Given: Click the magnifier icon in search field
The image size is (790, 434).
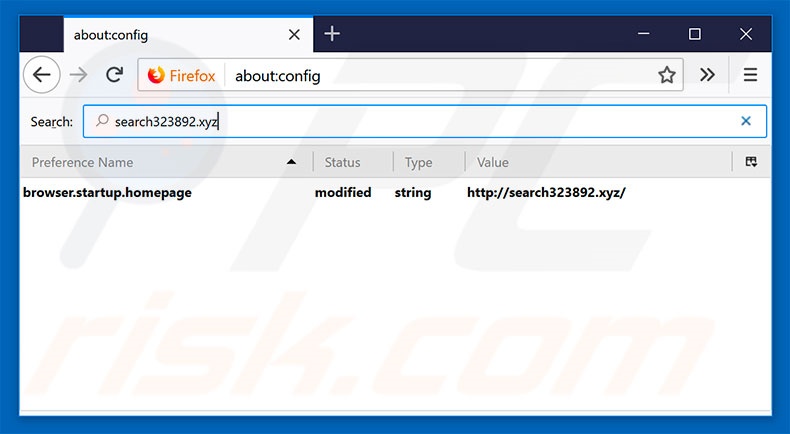Looking at the screenshot, I should click(102, 120).
